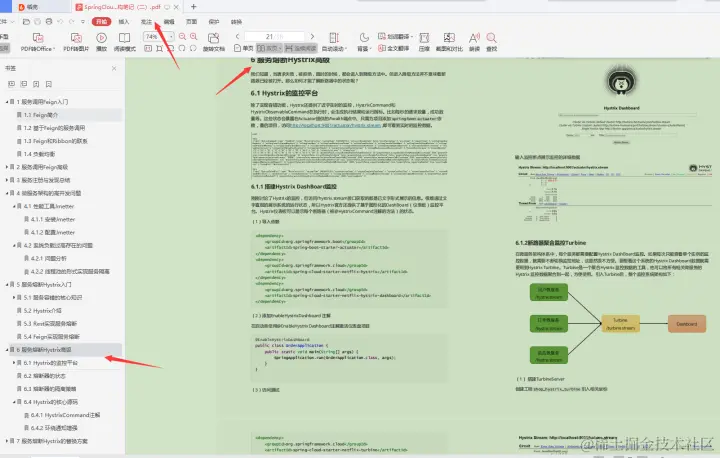Expand bookmark 6.1 Hystrix monitoring

tap(14, 363)
